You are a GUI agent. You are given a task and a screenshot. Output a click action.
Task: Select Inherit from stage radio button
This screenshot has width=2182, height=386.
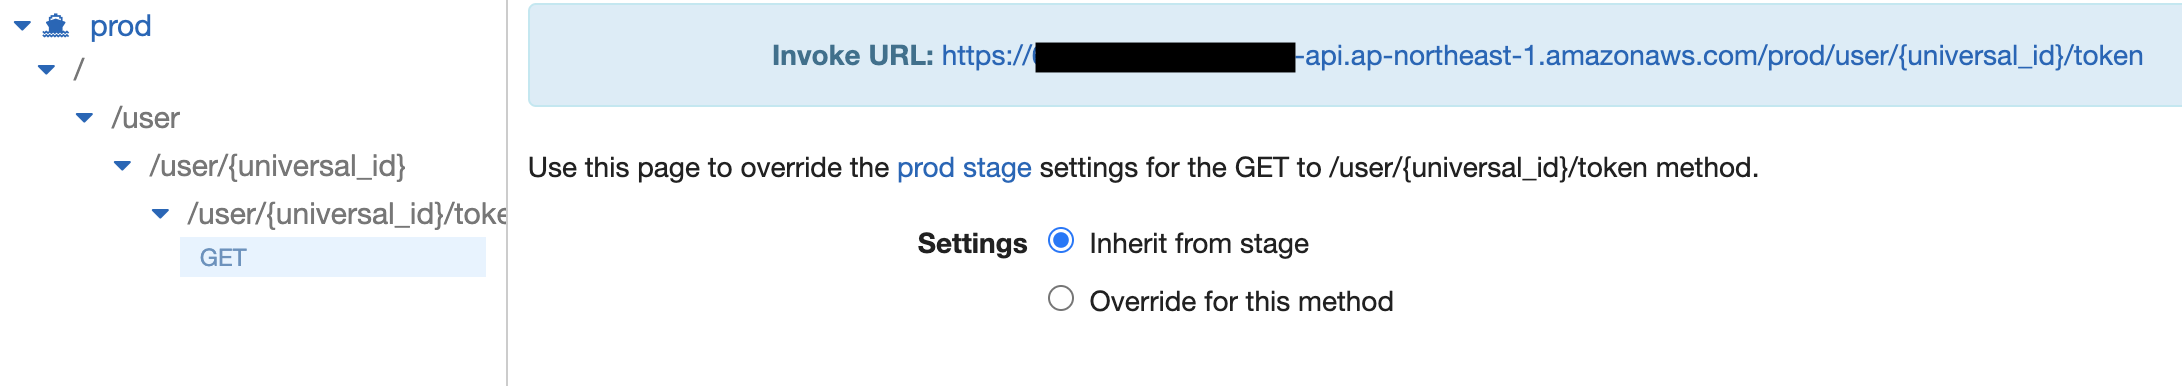point(1061,241)
